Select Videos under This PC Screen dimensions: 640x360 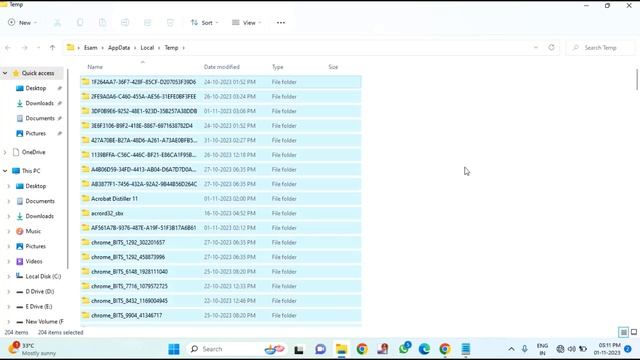[33, 262]
